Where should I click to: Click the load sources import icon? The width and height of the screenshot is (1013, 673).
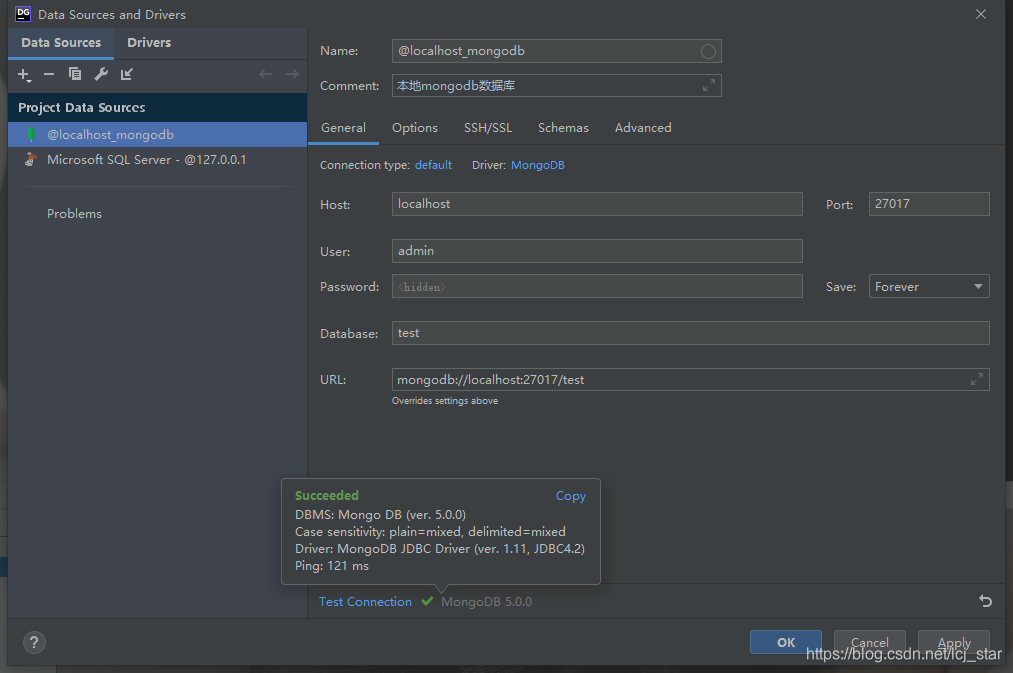(x=127, y=74)
